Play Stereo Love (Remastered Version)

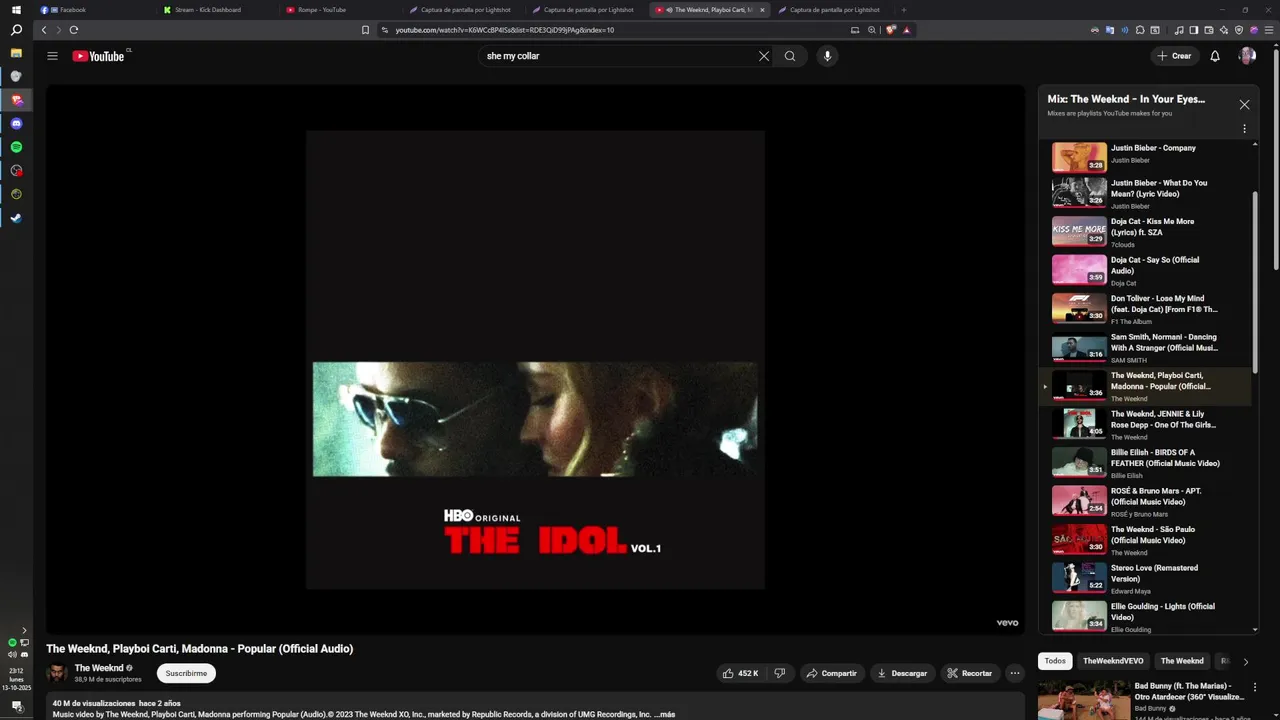point(1145,578)
